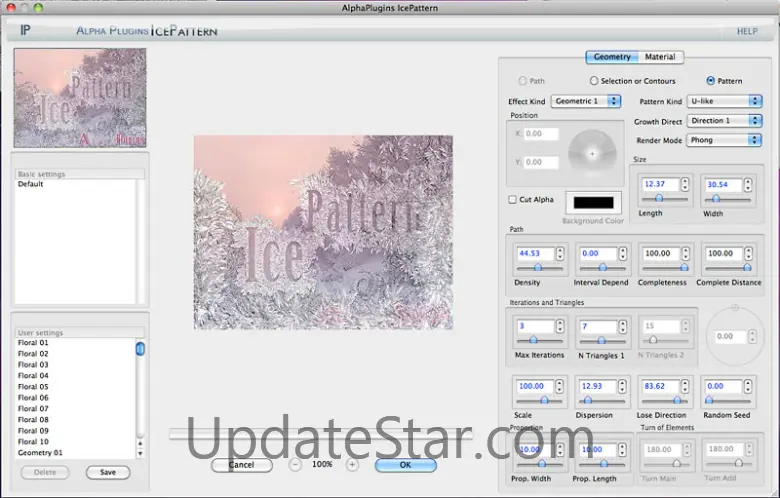Screen dimensions: 780x498
Task: Click the zoom in plus icon
Action: [x=352, y=465]
